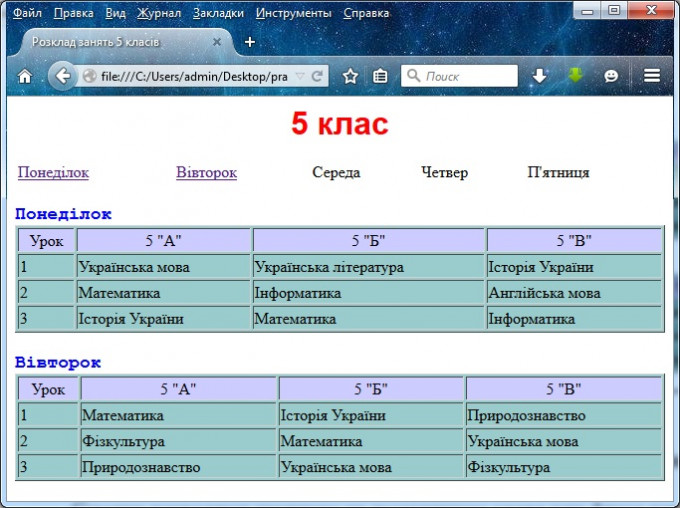680x508 pixels.
Task: Open the Файл menu
Action: tap(27, 13)
